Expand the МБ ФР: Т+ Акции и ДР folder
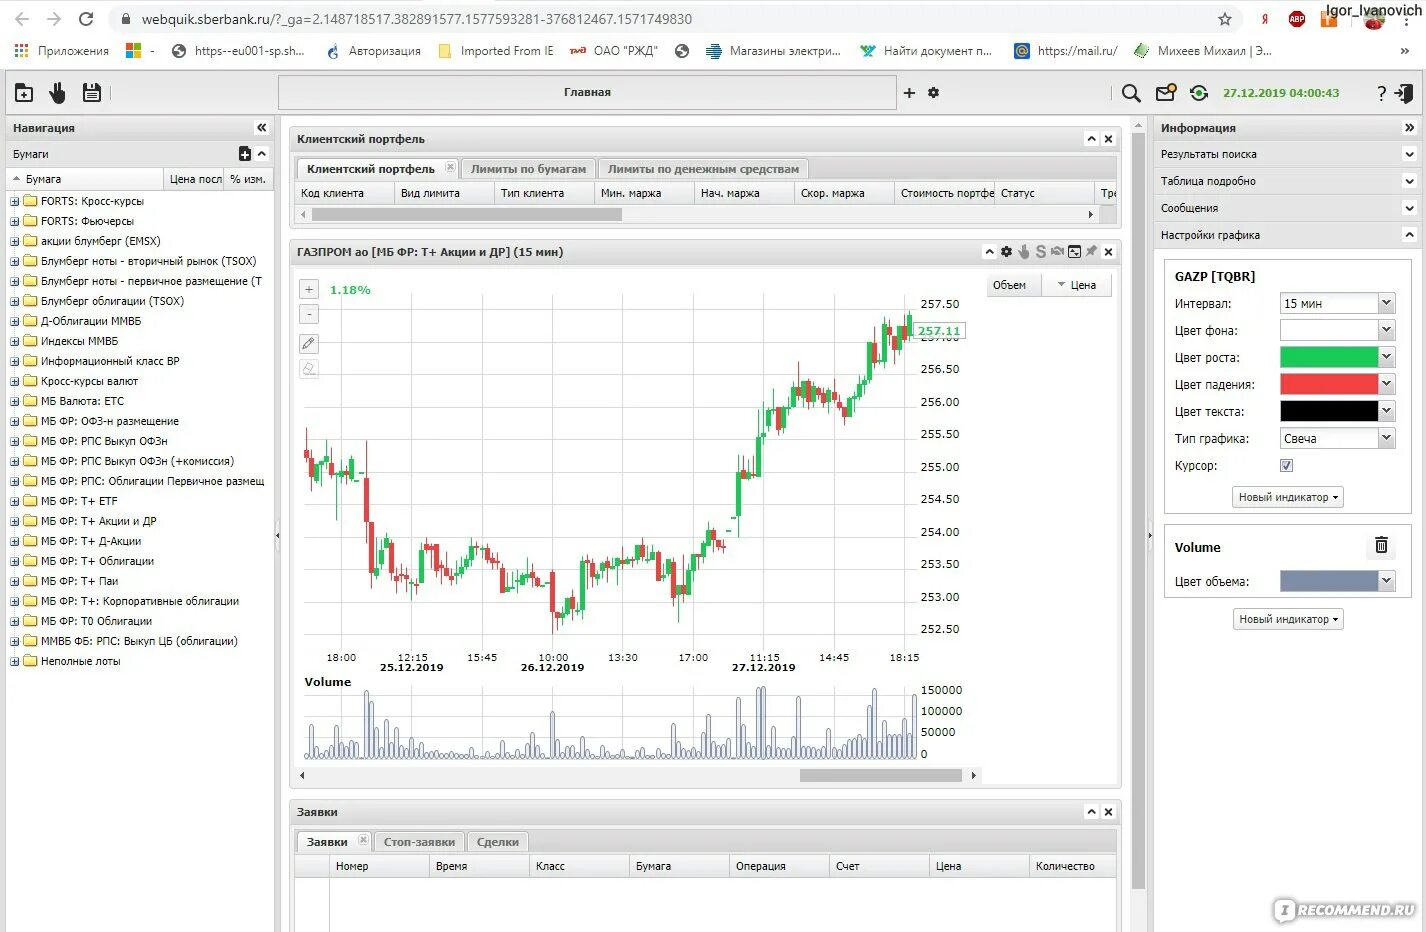Screen dimensions: 1426x932 pos(14,521)
